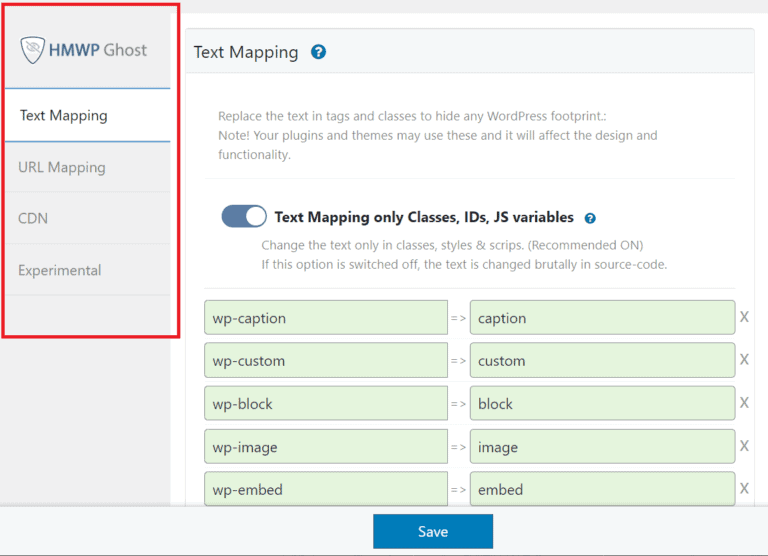Remove the wp-caption mapping row
The height and width of the screenshot is (556, 768).
click(744, 318)
